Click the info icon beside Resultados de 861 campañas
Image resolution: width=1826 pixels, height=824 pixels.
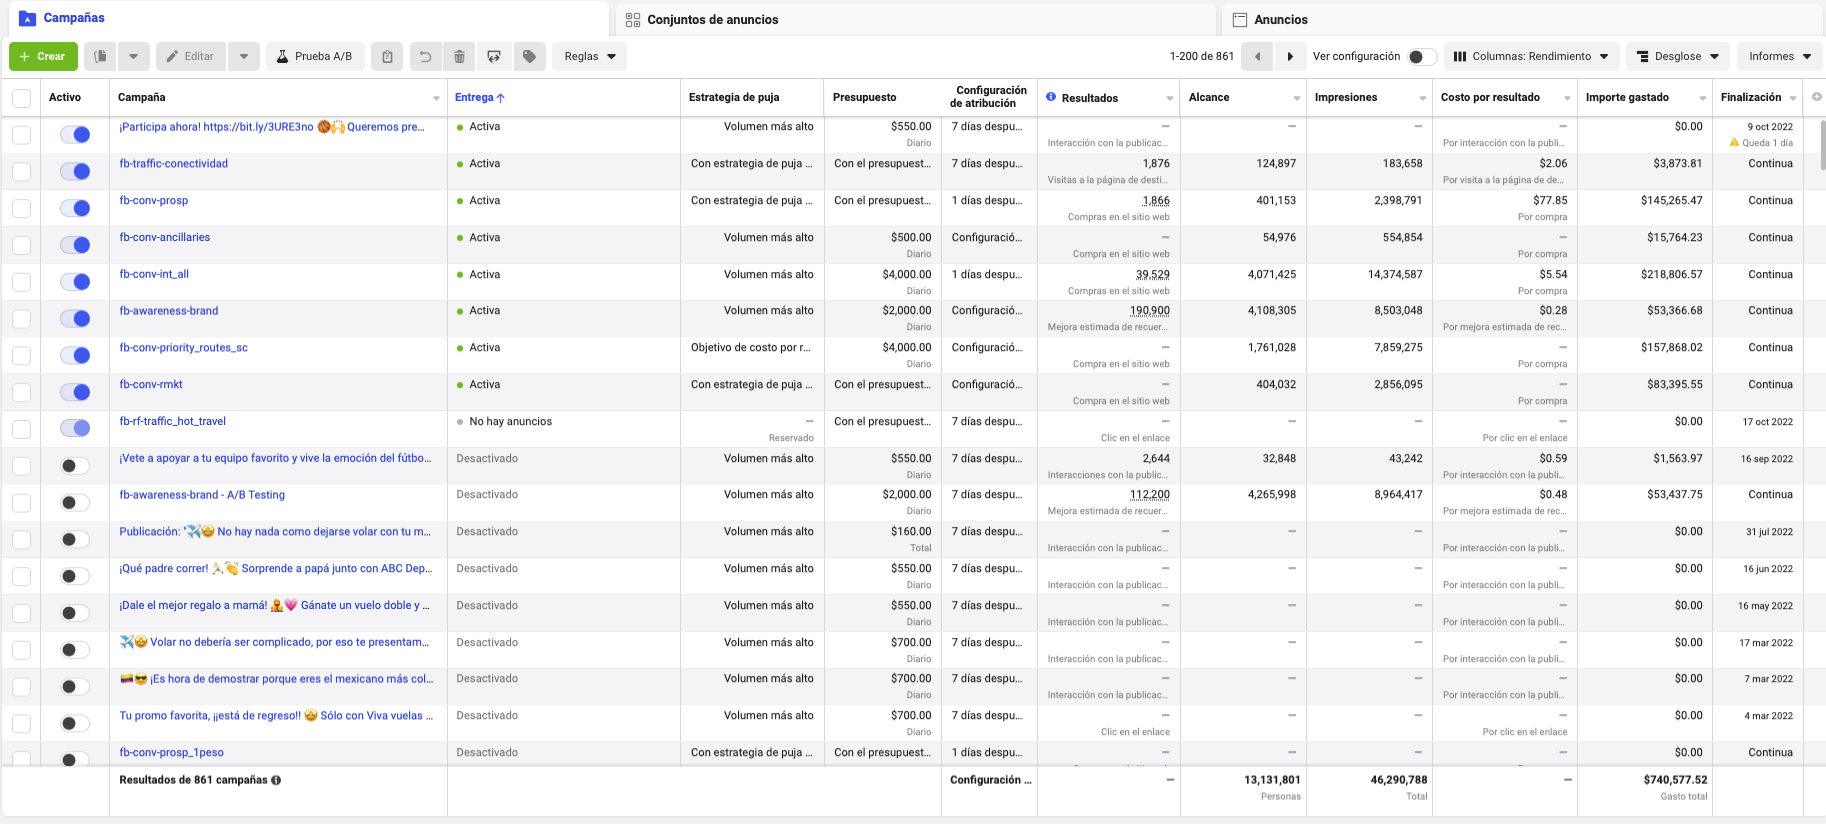click(x=276, y=780)
